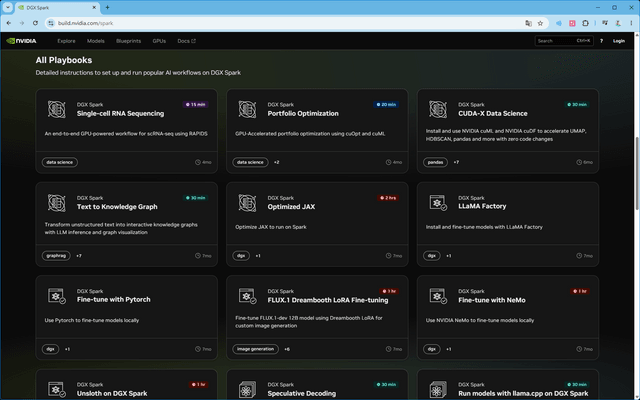Image resolution: width=640 pixels, height=400 pixels.
Task: Click the Single-cell RNA Sequencing card icon
Action: click(56, 109)
